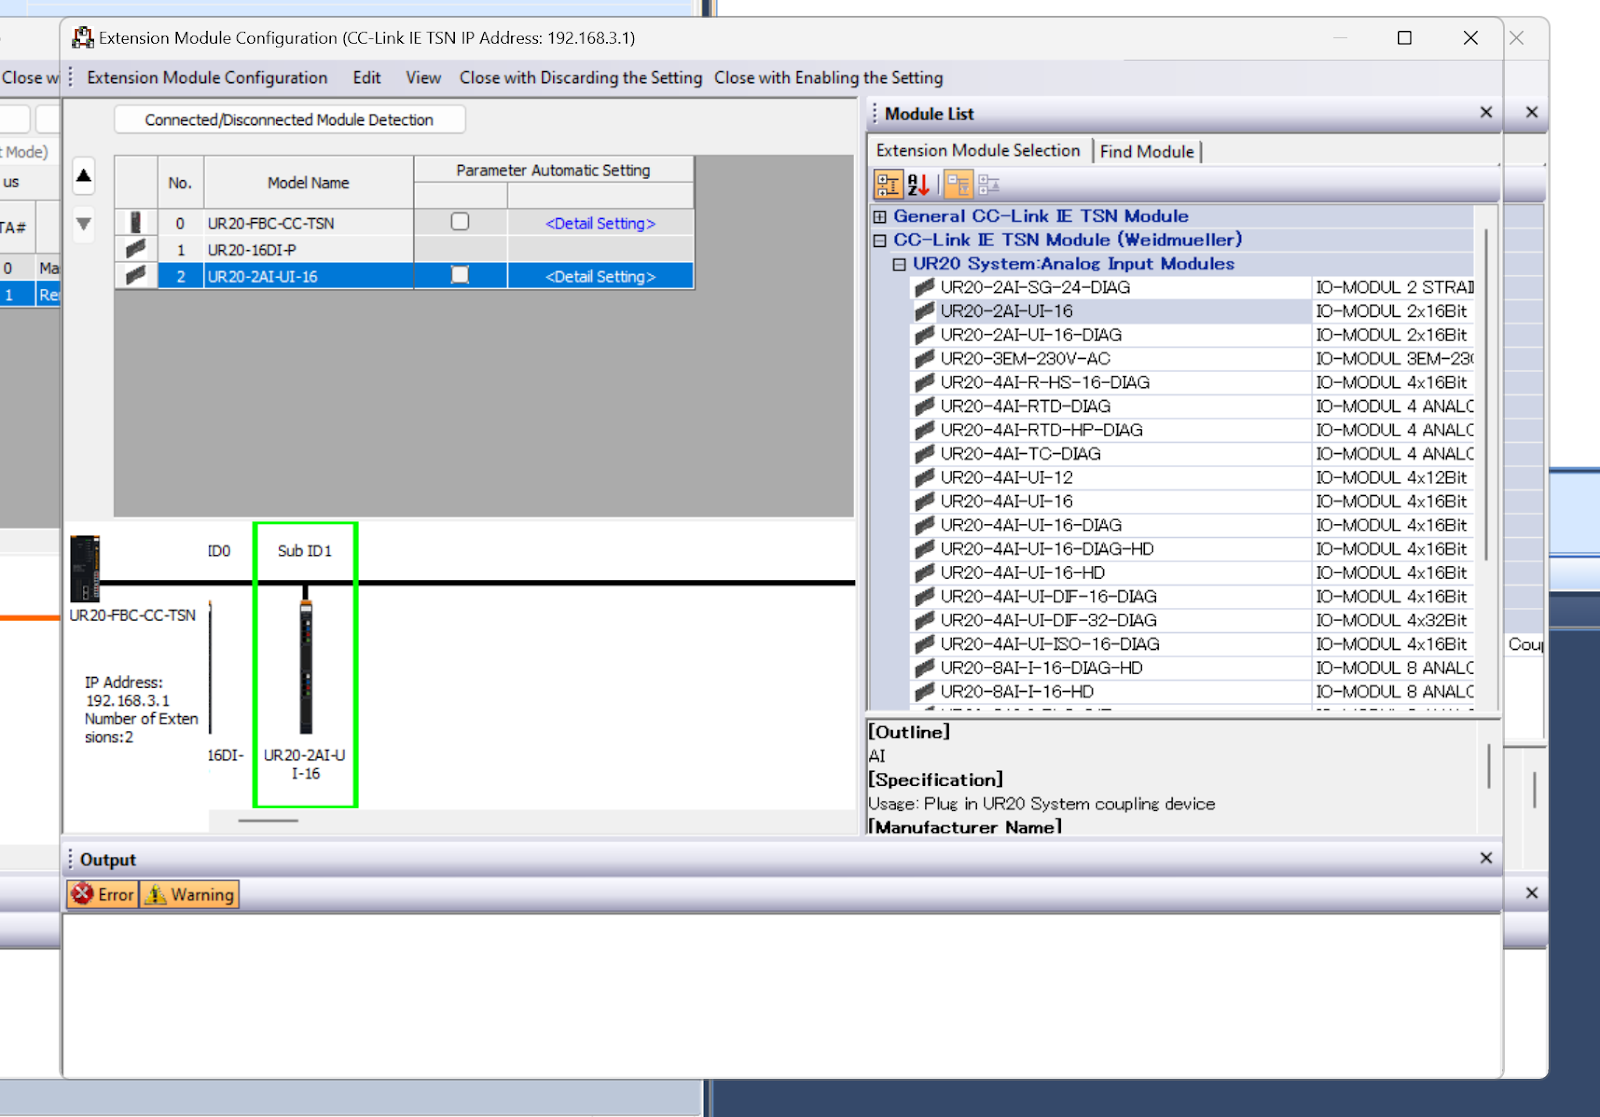Screen dimensions: 1600x1117
Task: Move selected module up with up arrow
Action: point(84,177)
